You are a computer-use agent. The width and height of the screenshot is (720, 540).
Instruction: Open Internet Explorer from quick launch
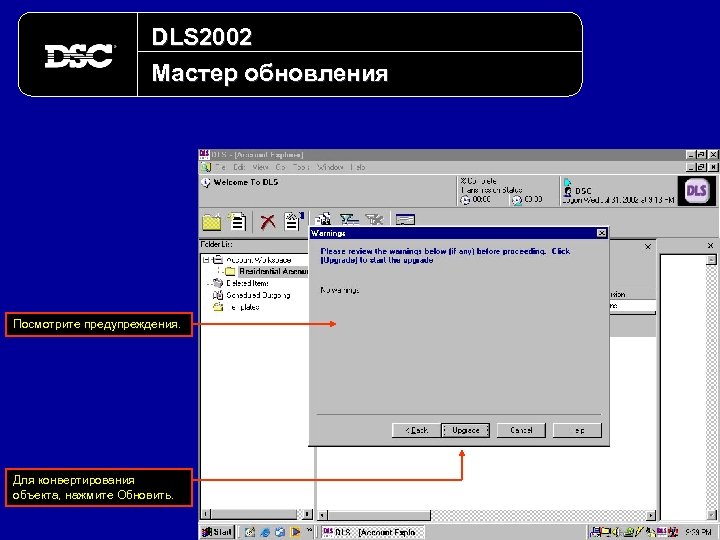pyautogui.click(x=265, y=532)
